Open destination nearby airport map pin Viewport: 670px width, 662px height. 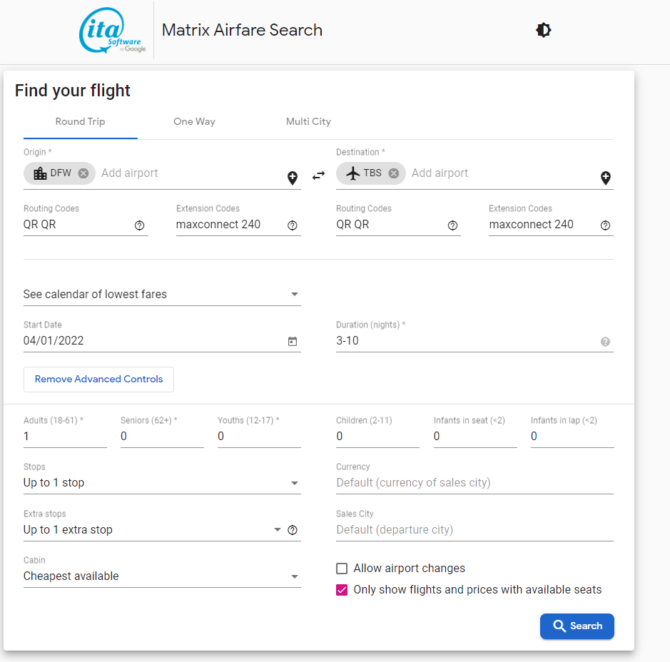(x=605, y=178)
